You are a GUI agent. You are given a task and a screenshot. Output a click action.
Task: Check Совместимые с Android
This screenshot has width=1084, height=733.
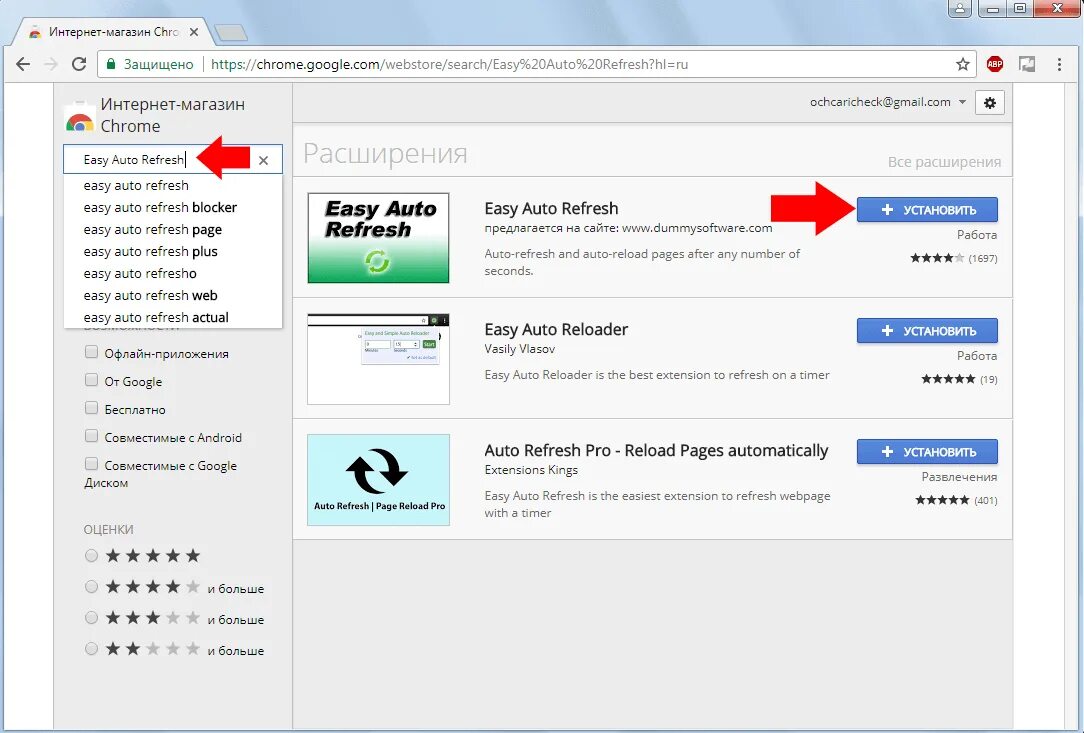coord(91,436)
